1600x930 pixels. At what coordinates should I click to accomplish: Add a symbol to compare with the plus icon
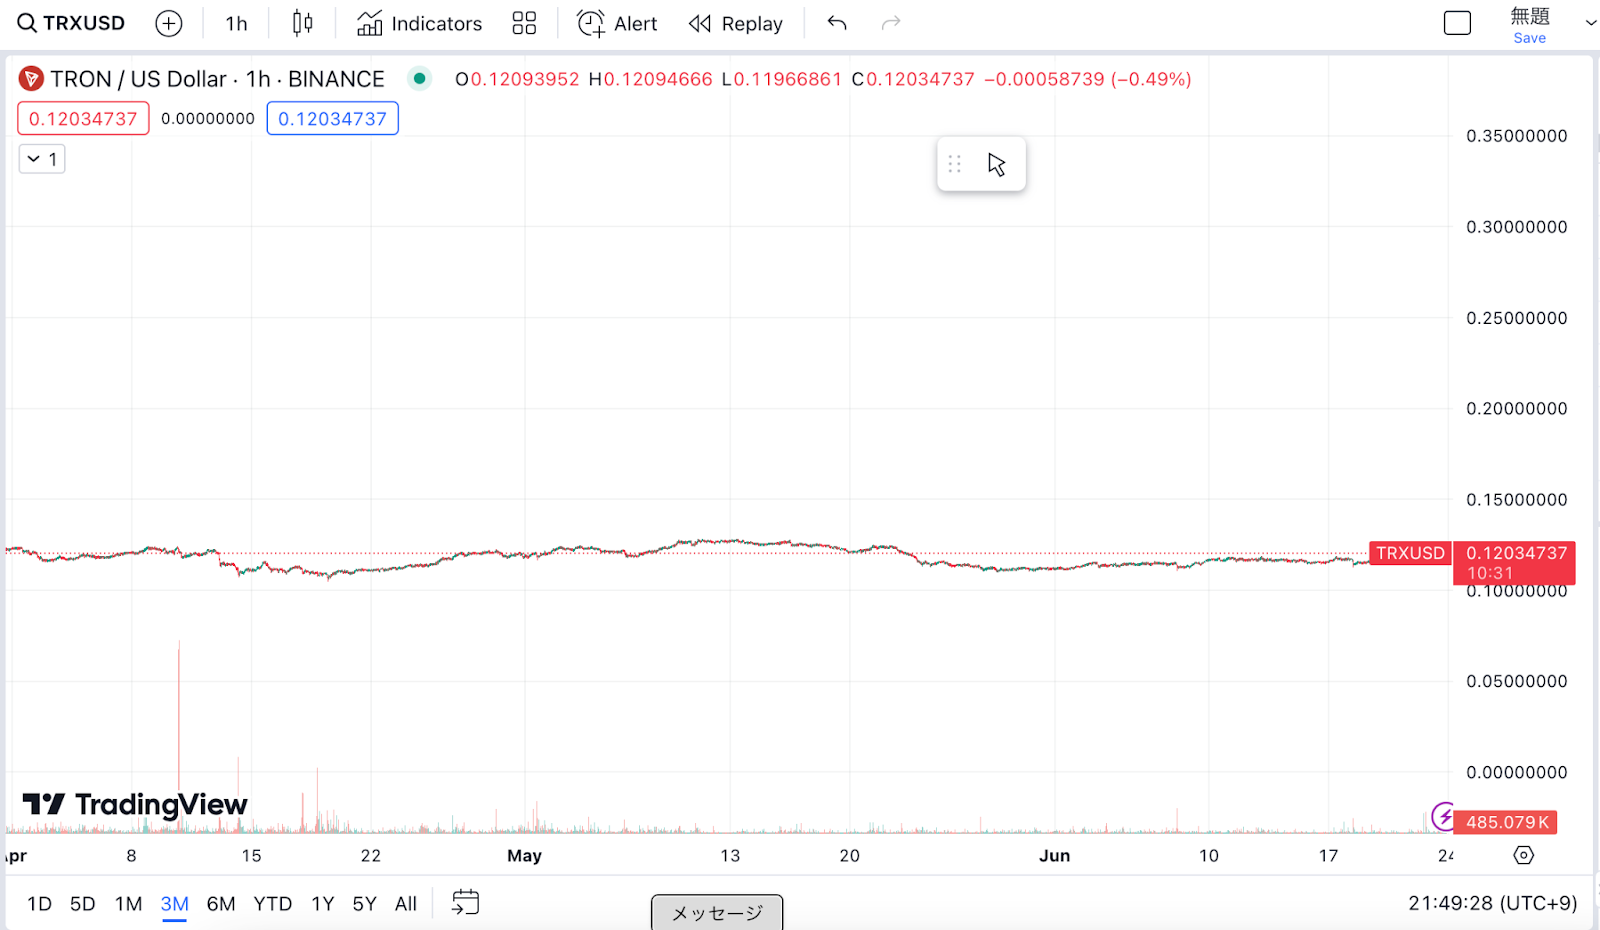[x=169, y=23]
